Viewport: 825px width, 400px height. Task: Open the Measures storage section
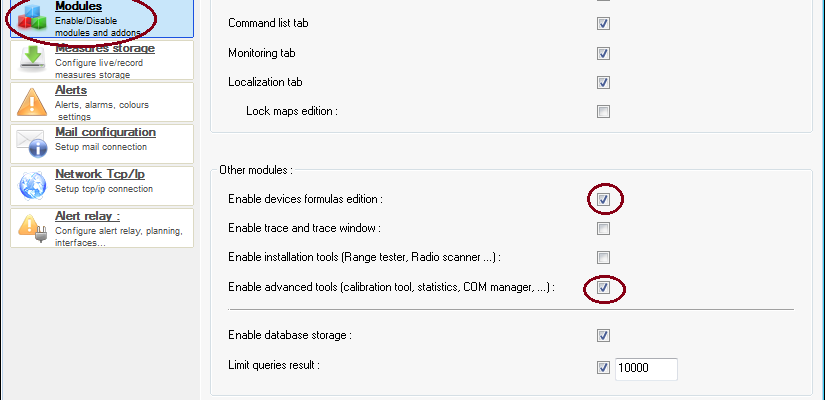pos(102,60)
